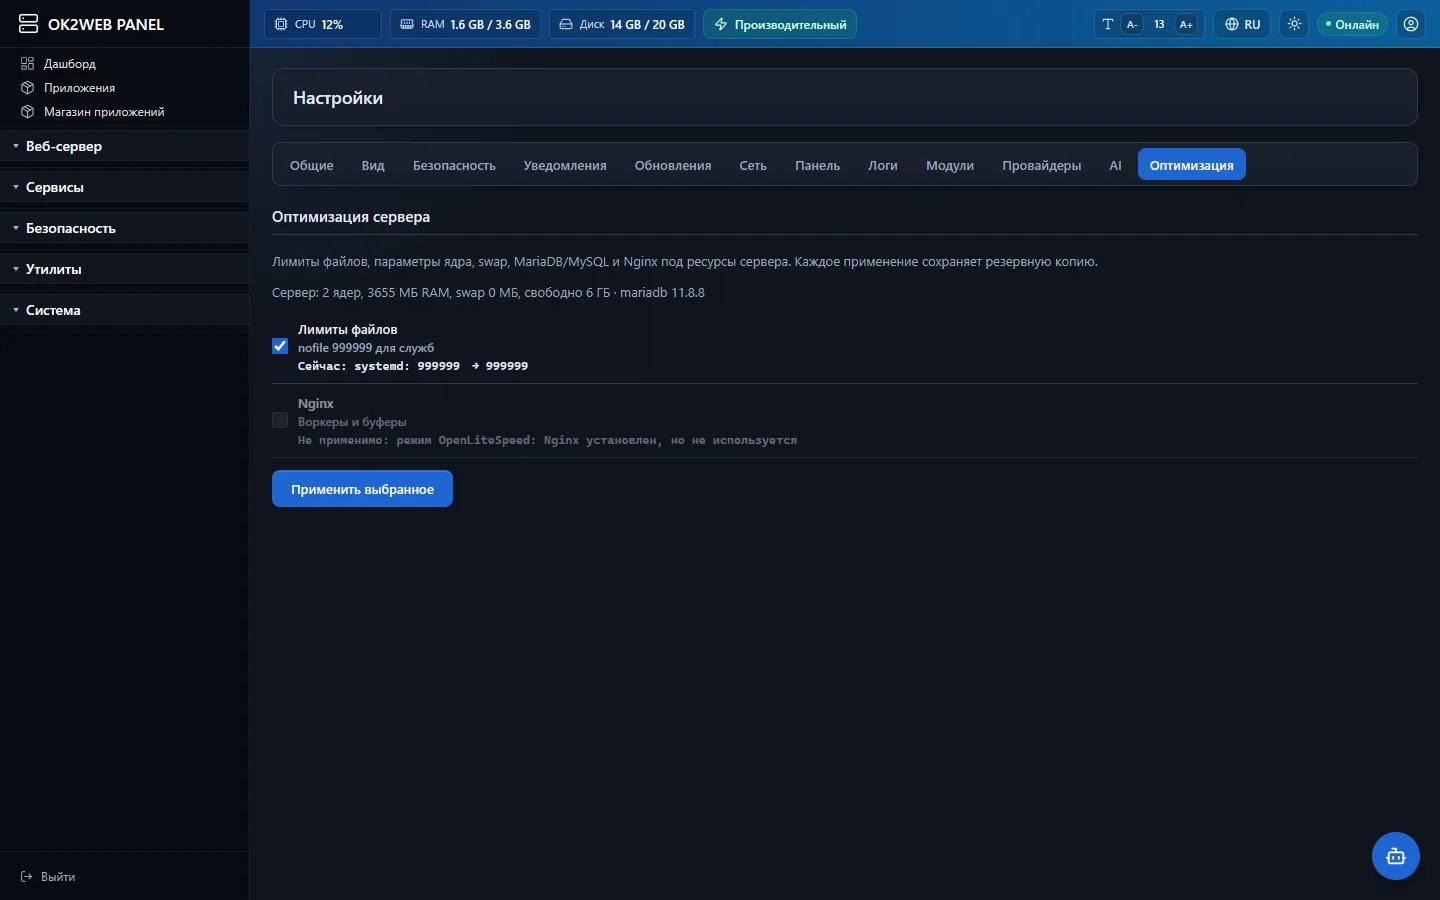This screenshot has width=1440, height=900.
Task: Expand the Сервисы sidebar section
Action: 124,187
